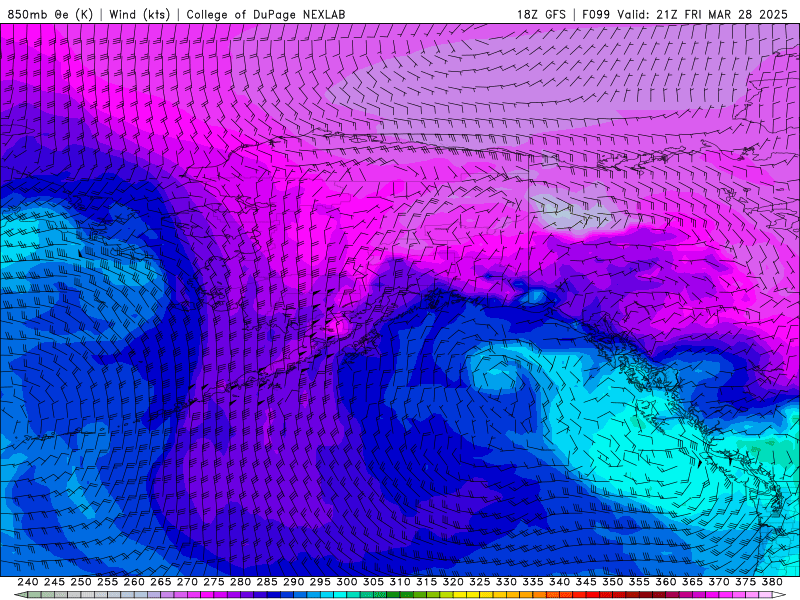
Task: Click the 310 colorbar label
Action: click(399, 582)
